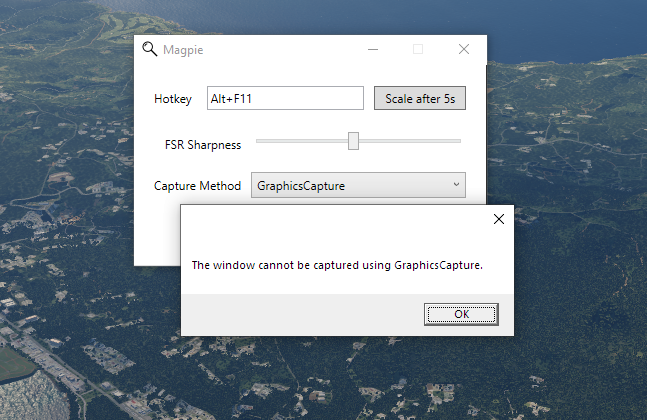Minimize the Magpie window

[373, 50]
